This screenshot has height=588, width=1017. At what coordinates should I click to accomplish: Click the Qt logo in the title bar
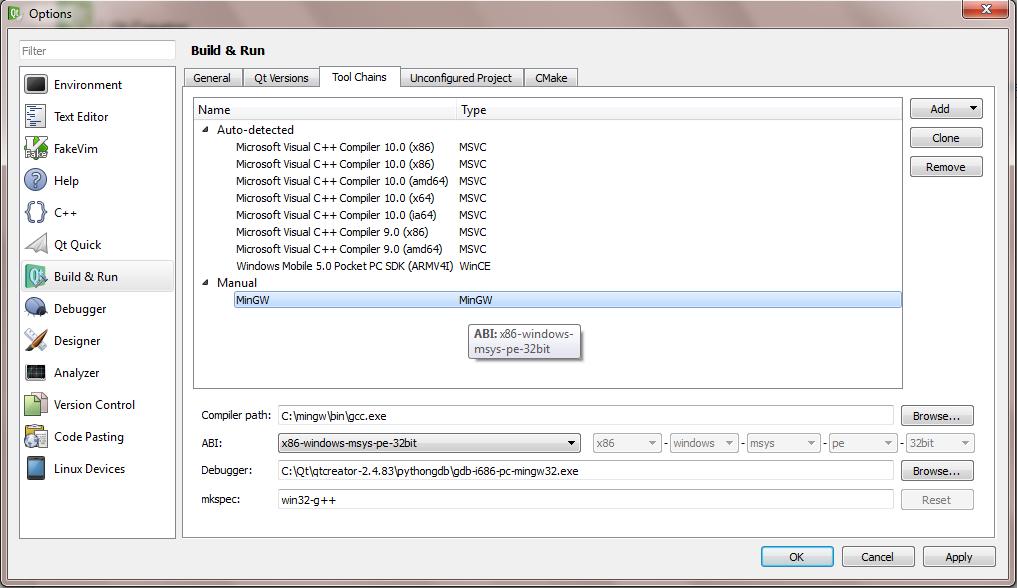click(14, 13)
